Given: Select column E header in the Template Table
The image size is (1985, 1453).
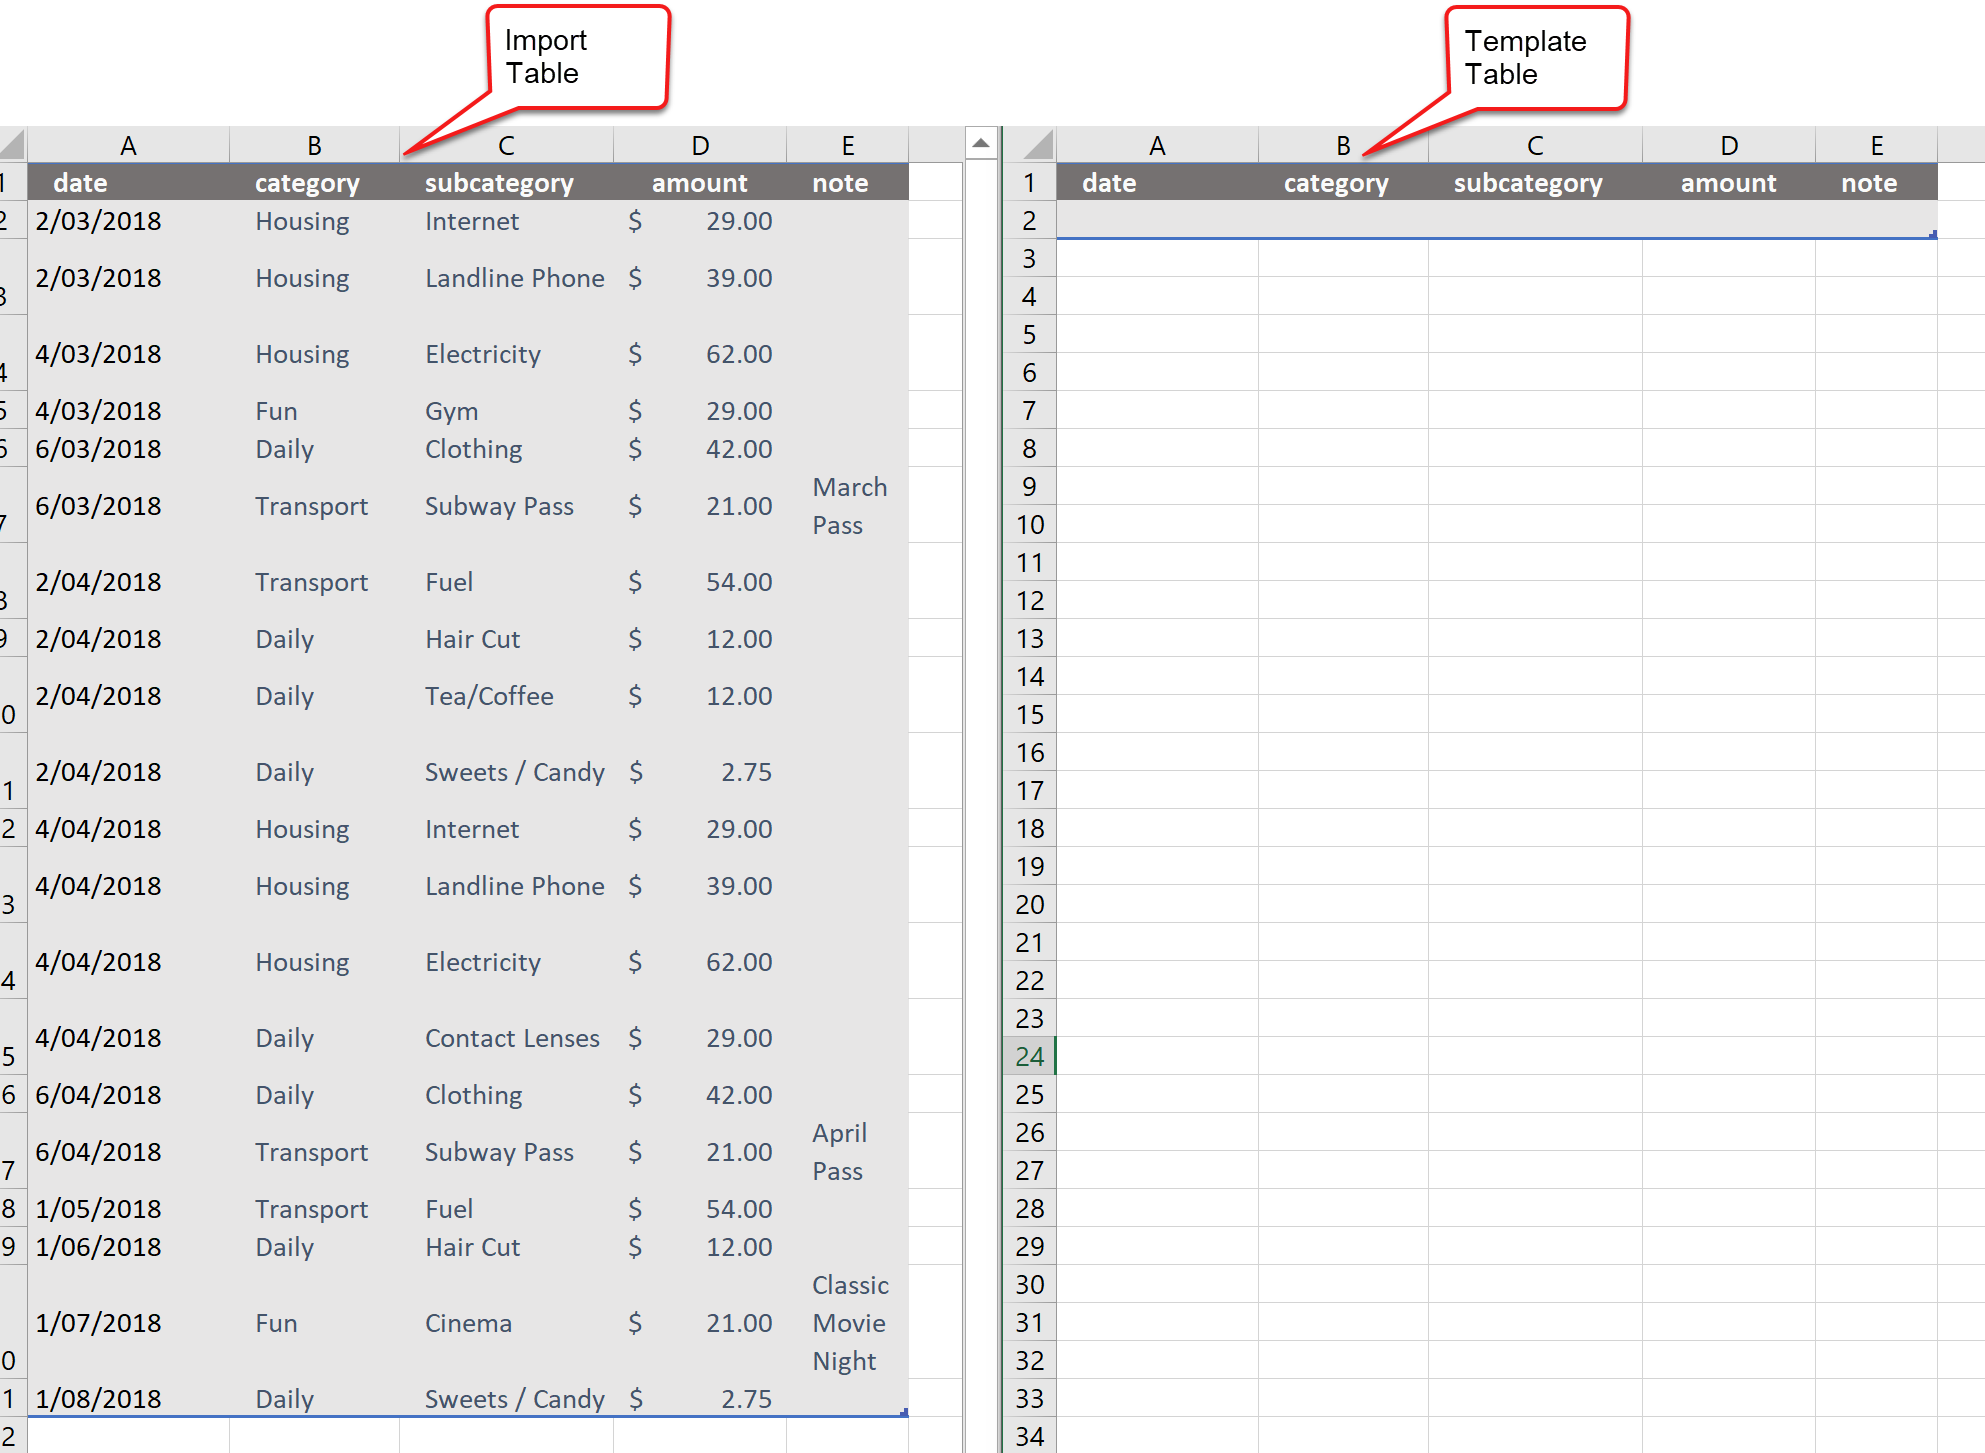Looking at the screenshot, I should tap(1875, 144).
